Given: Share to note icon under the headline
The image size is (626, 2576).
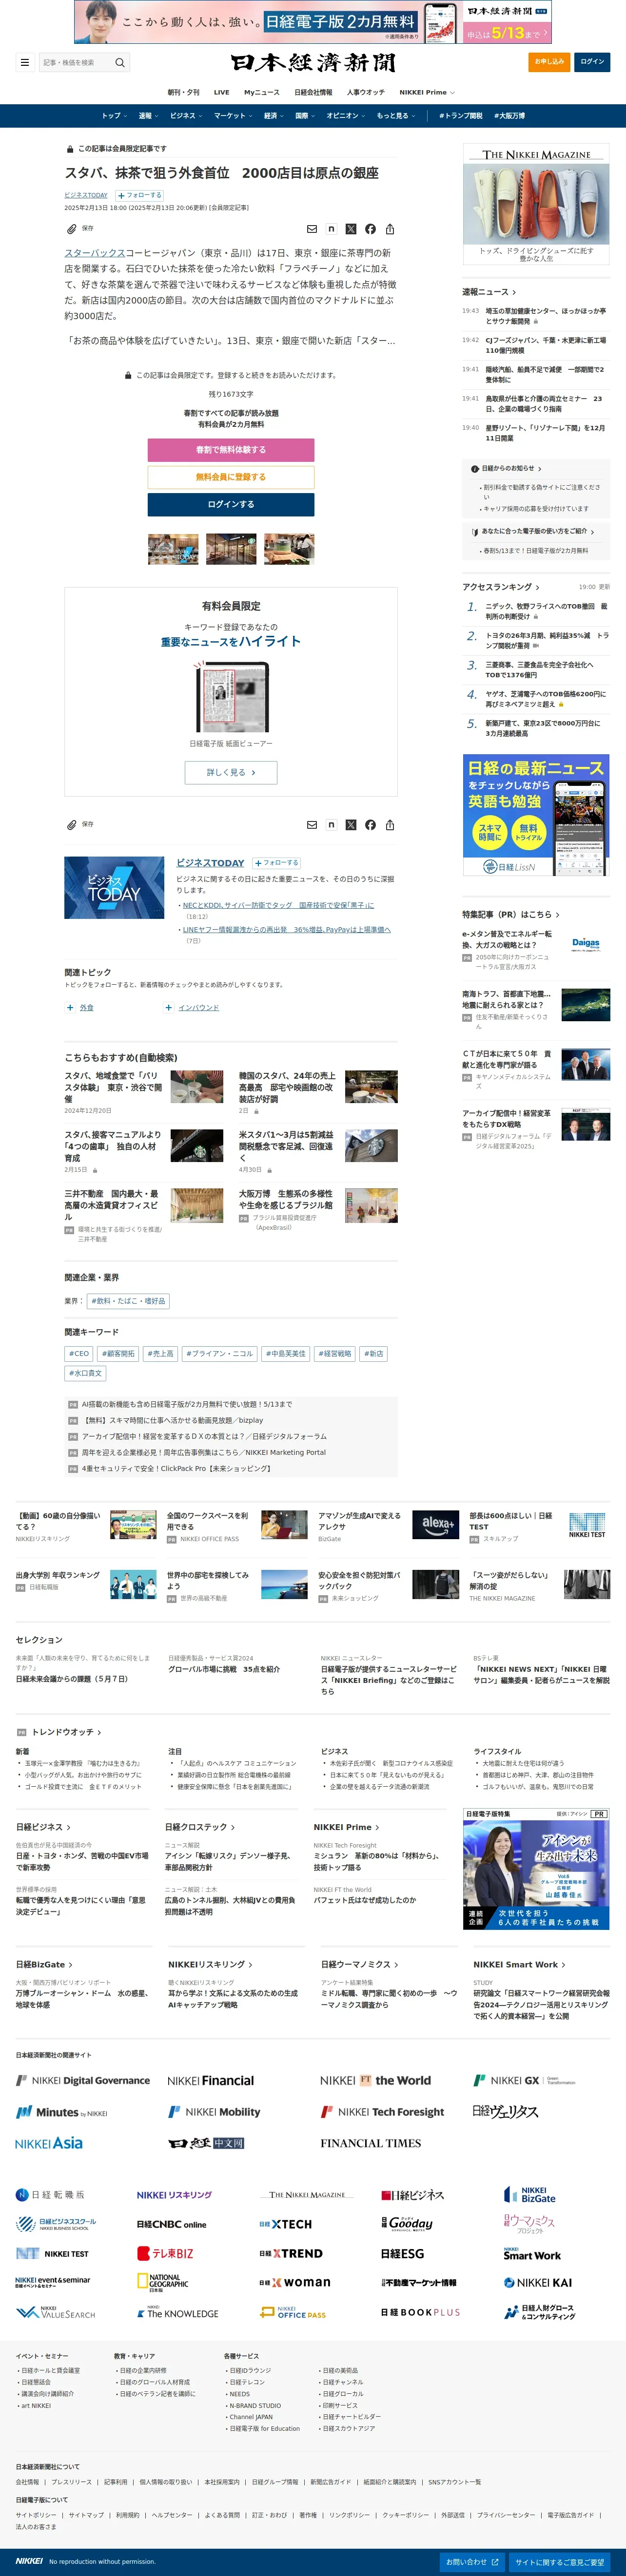Looking at the screenshot, I should pyautogui.click(x=331, y=229).
